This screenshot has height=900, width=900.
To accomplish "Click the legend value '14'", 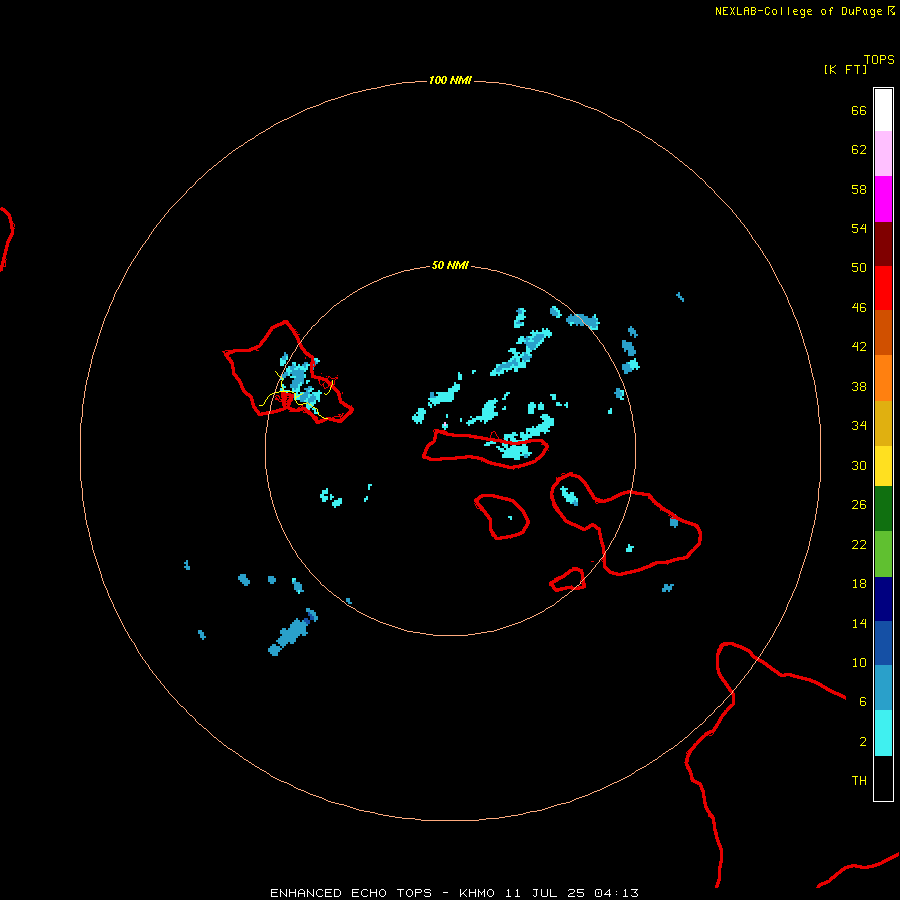I will 859,623.
